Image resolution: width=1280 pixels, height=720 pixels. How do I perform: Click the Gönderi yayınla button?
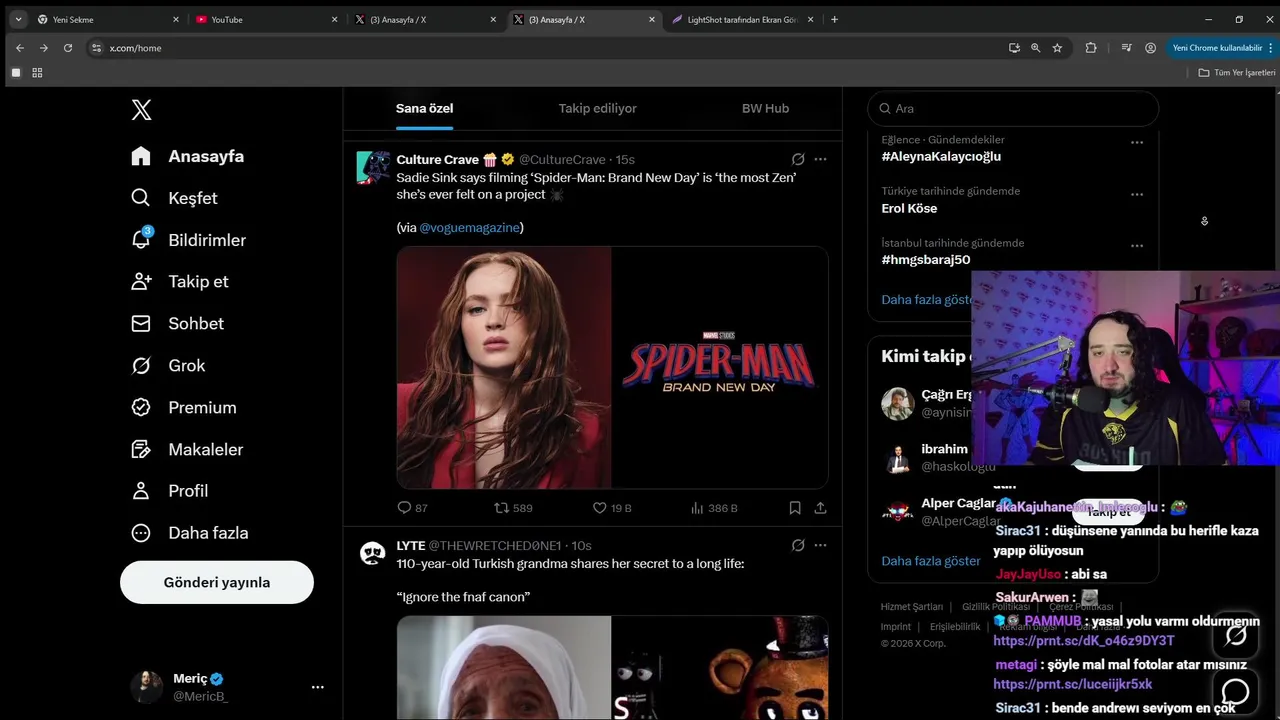pyautogui.click(x=217, y=582)
